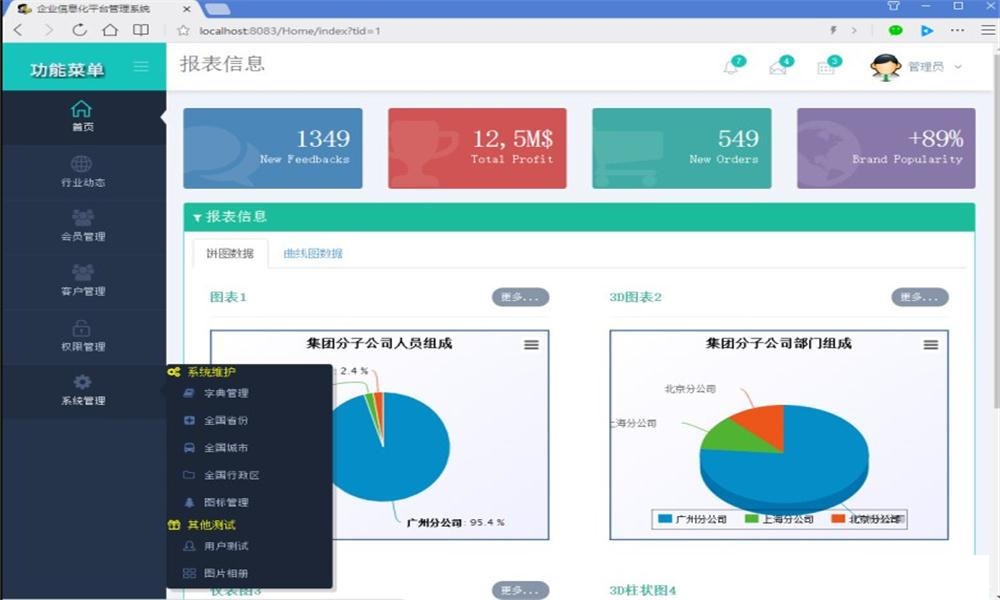Click the lower-left 更多... button above the pie chart row

[x=520, y=590]
